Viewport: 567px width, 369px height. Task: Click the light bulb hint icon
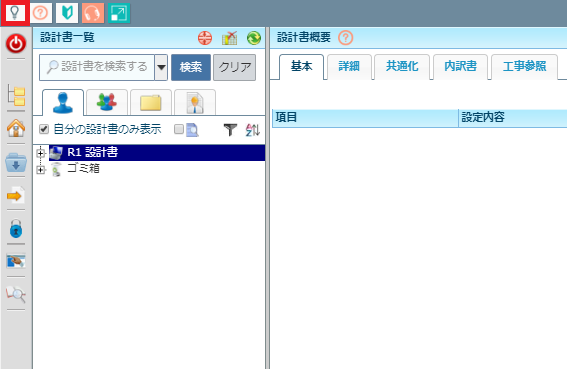[x=14, y=13]
